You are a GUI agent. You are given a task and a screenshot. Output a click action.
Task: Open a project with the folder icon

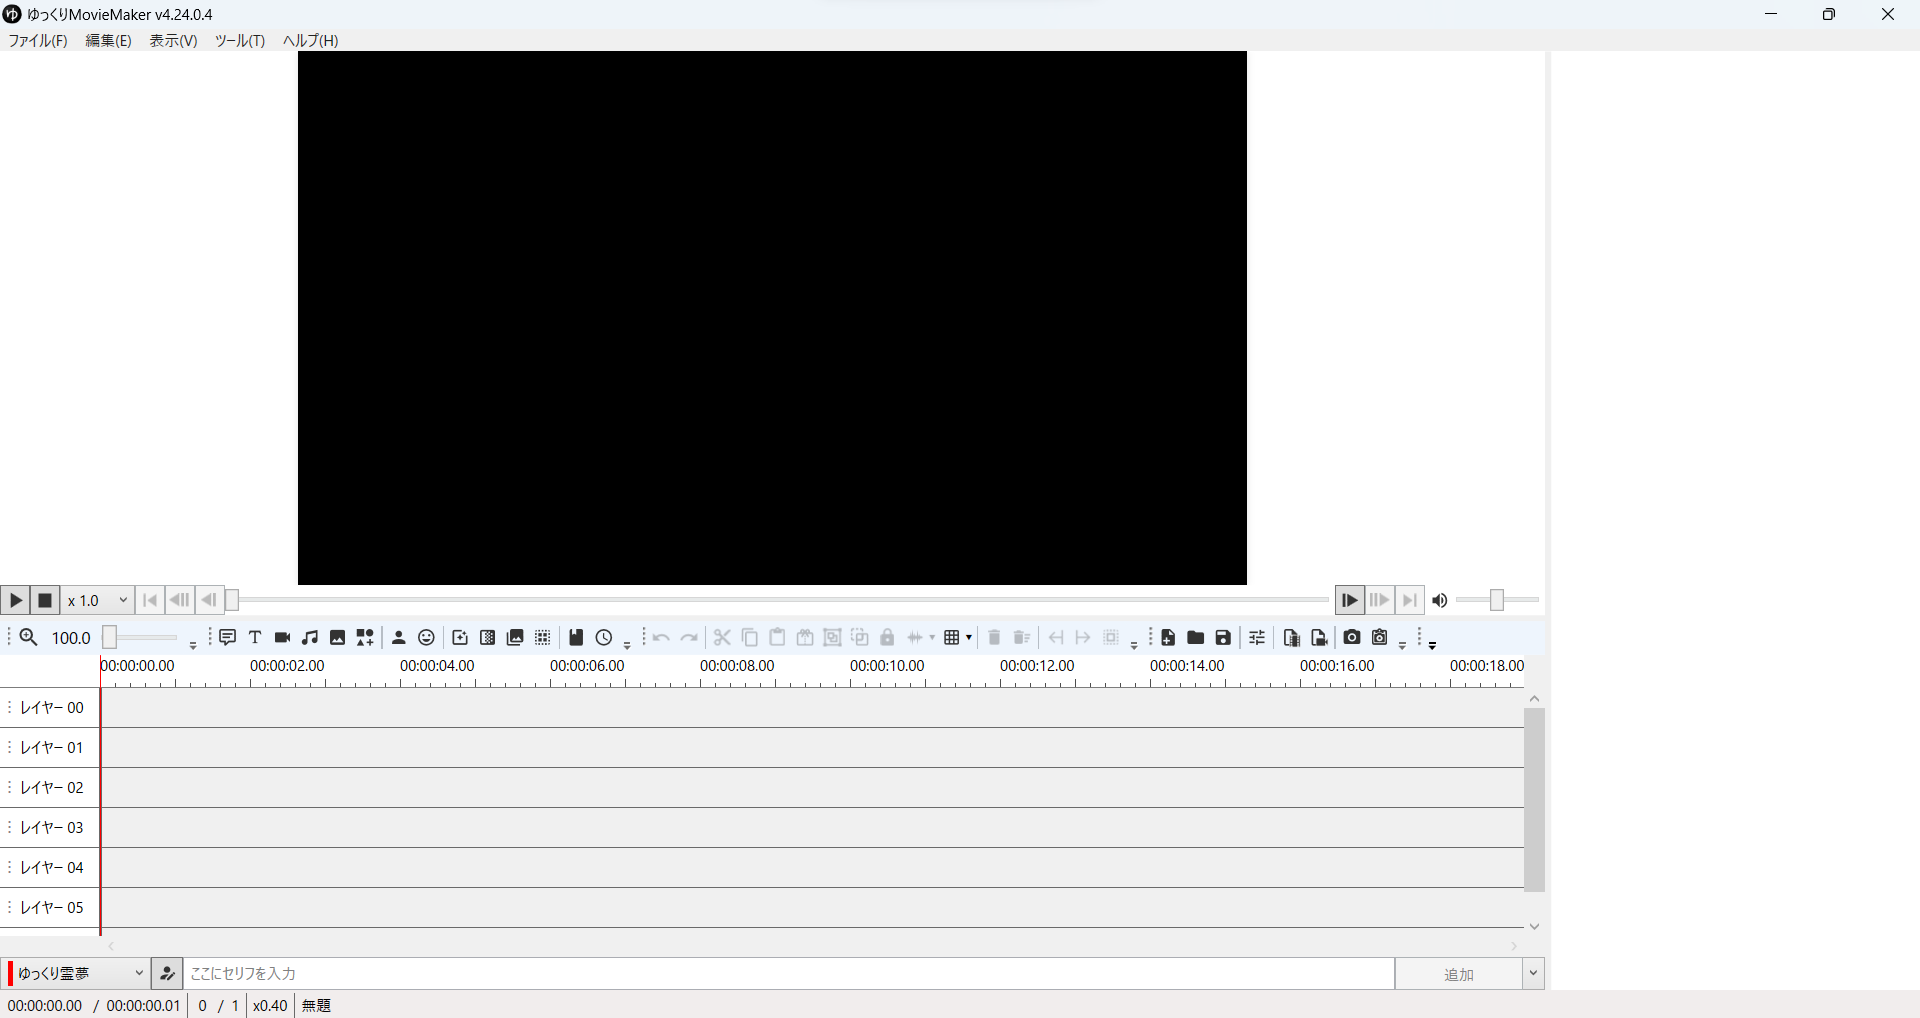coord(1195,638)
